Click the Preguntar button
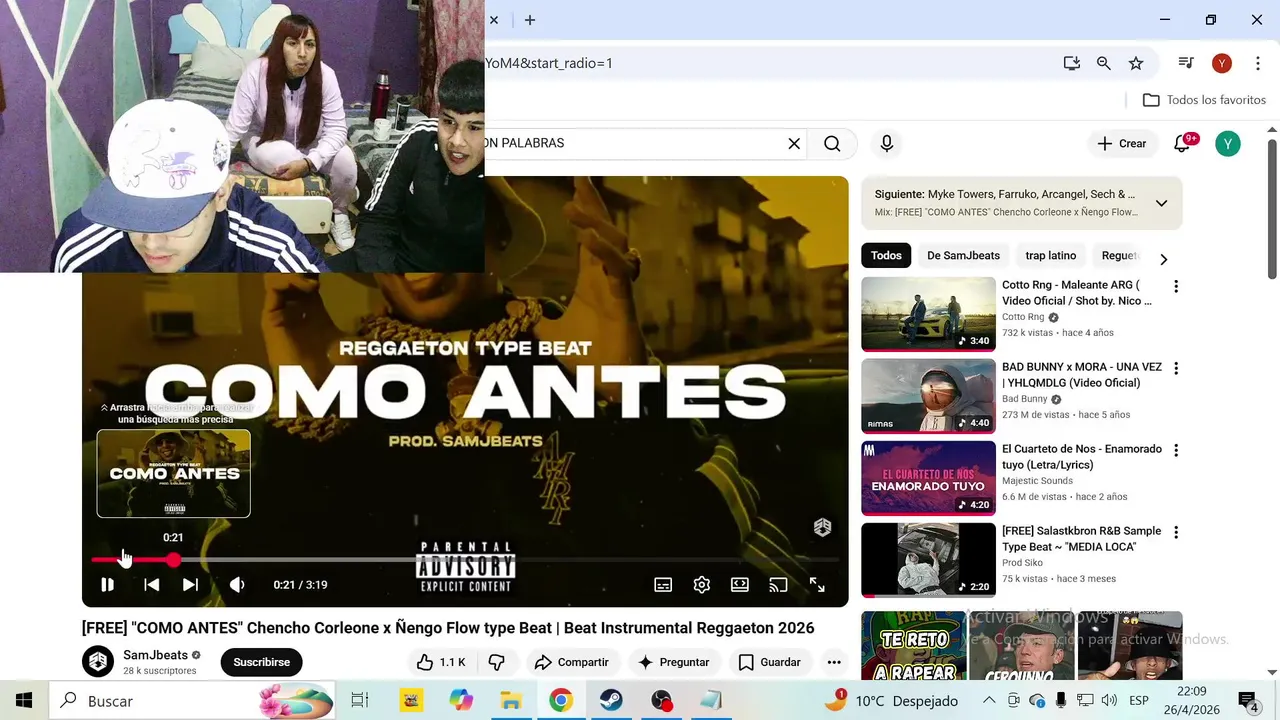The image size is (1280, 720). 674,662
